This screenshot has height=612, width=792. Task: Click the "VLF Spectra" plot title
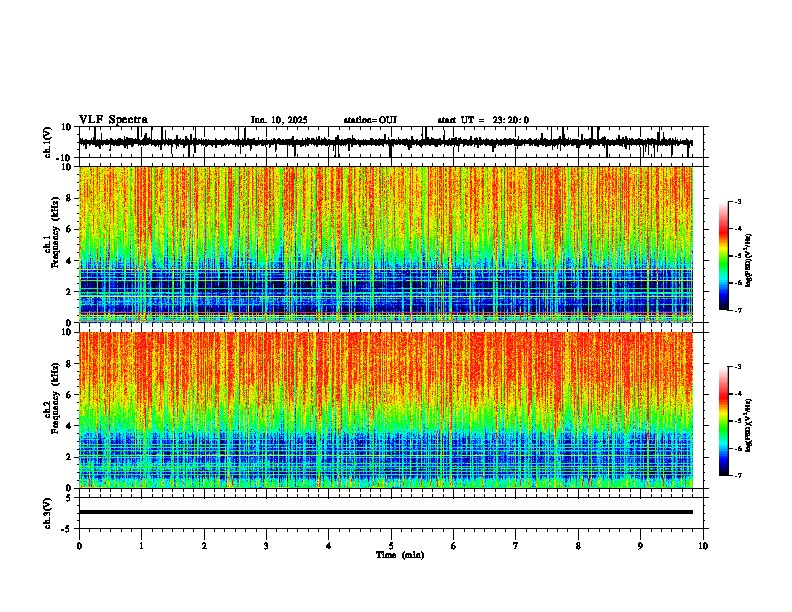coord(113,120)
